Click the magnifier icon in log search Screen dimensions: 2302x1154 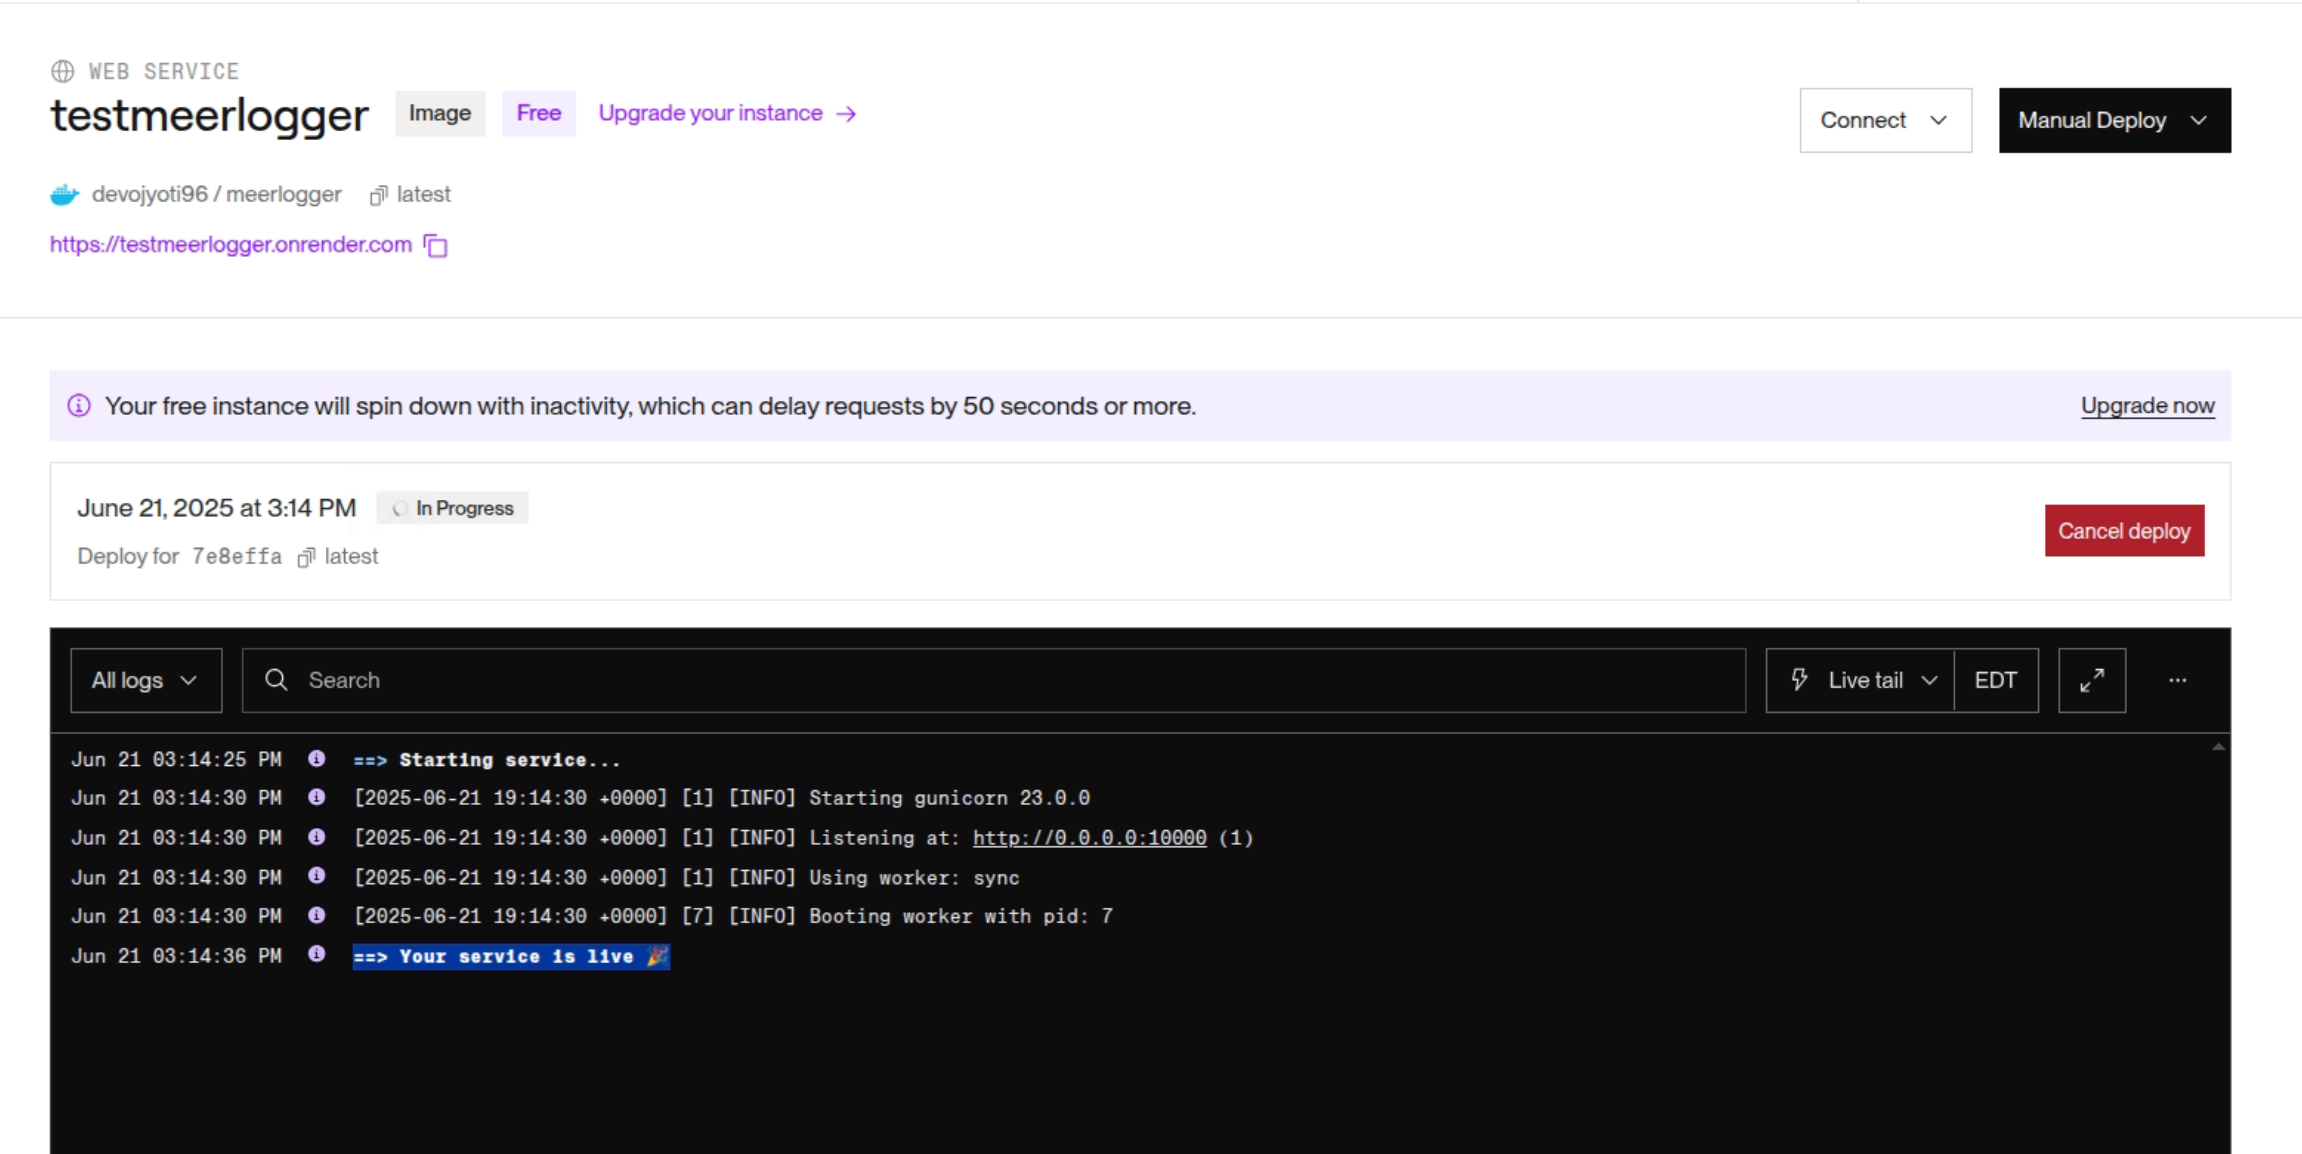click(x=277, y=680)
